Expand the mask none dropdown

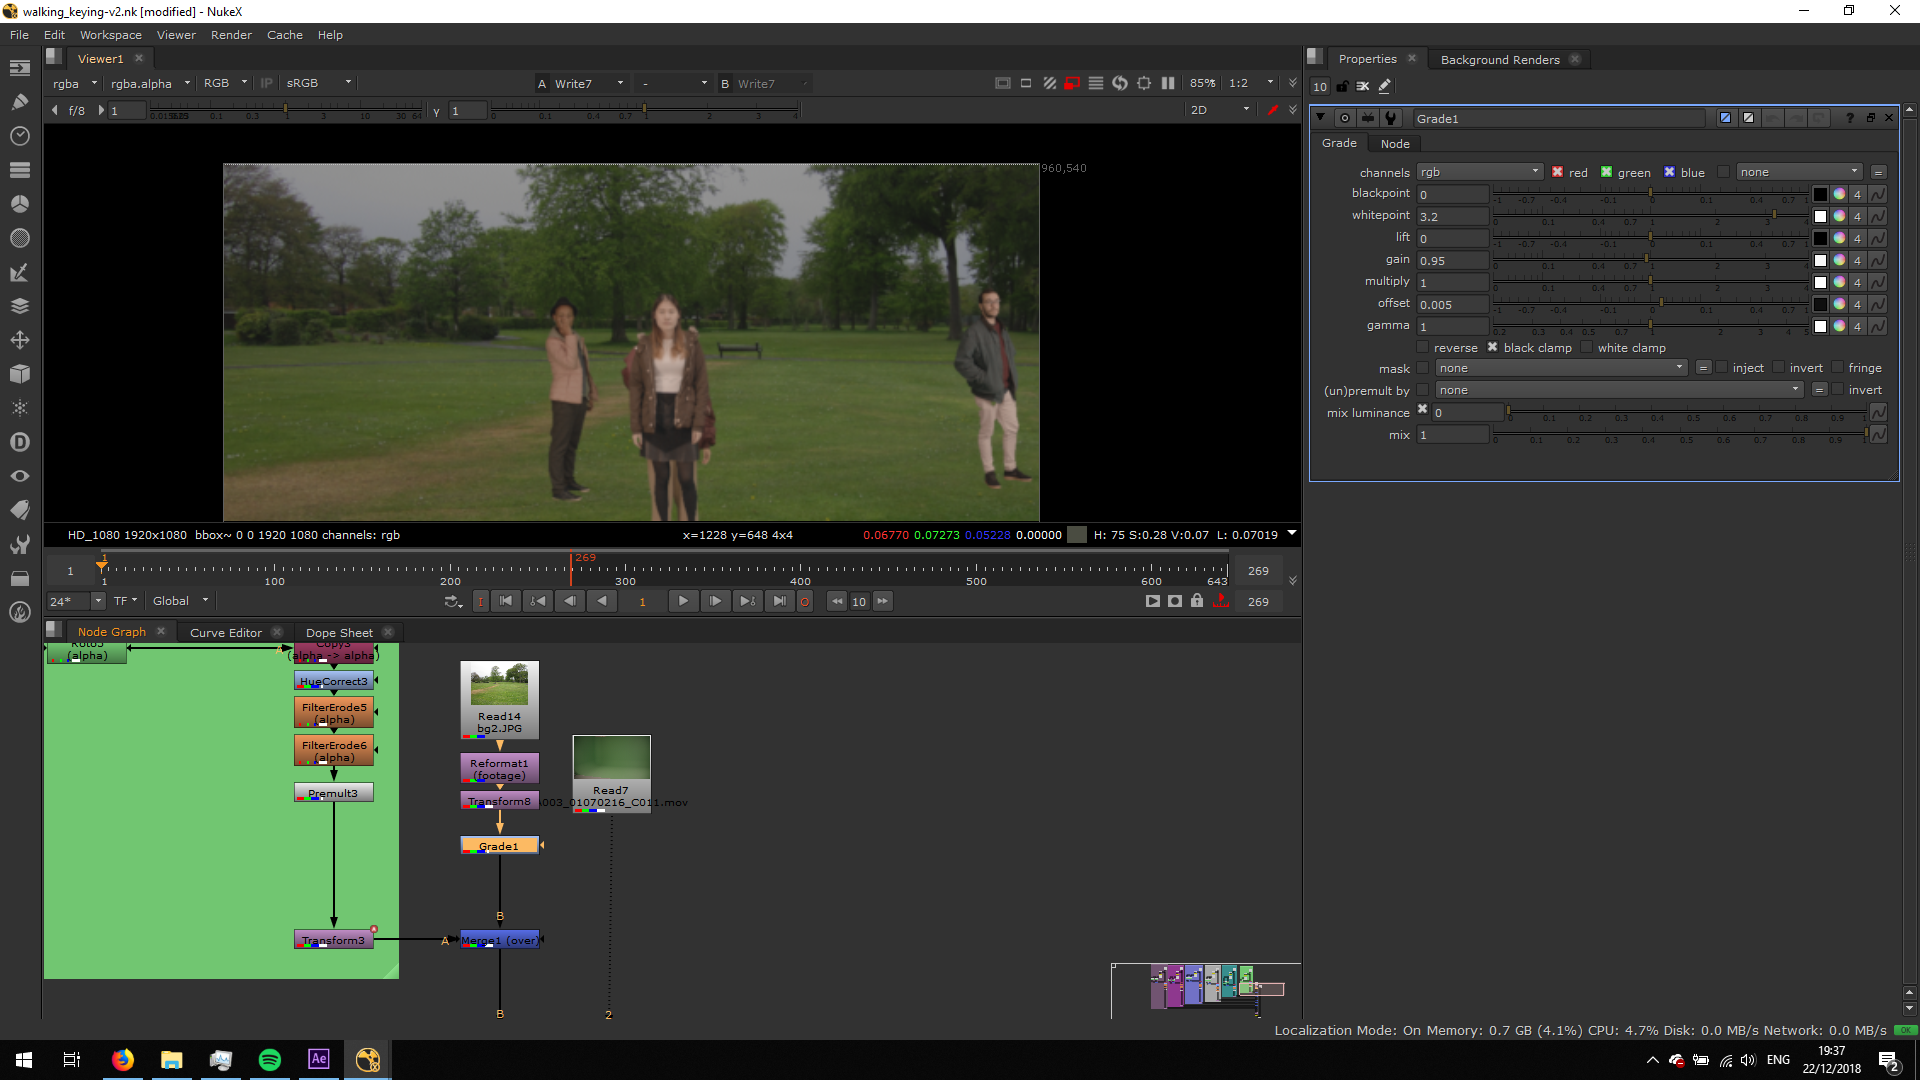[x=1561, y=368]
